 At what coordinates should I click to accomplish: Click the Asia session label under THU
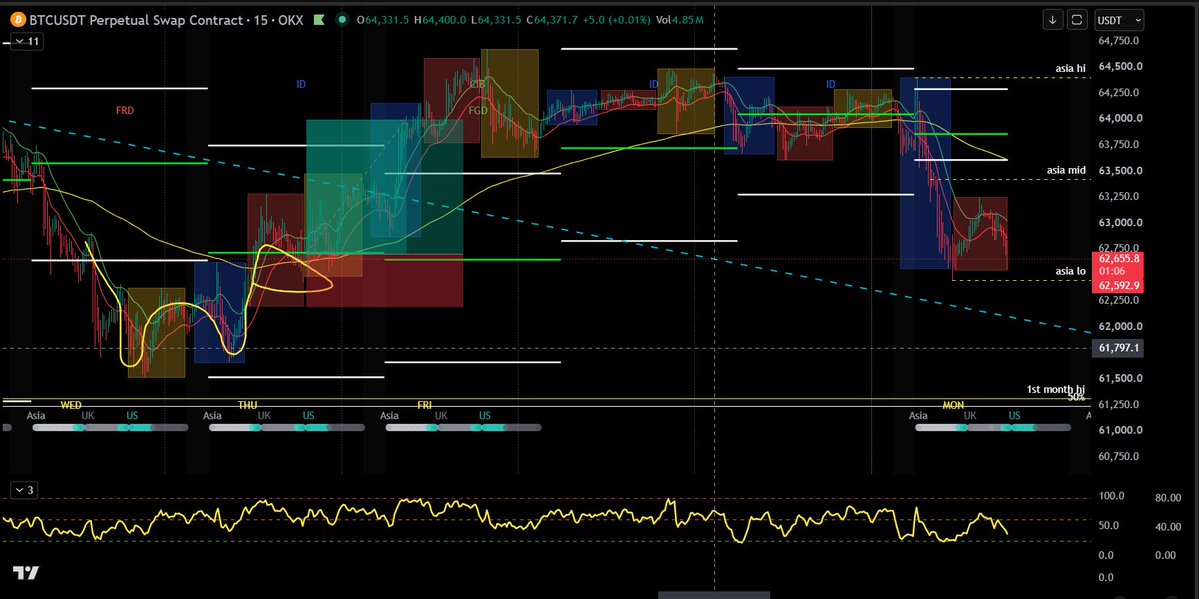pyautogui.click(x=212, y=415)
